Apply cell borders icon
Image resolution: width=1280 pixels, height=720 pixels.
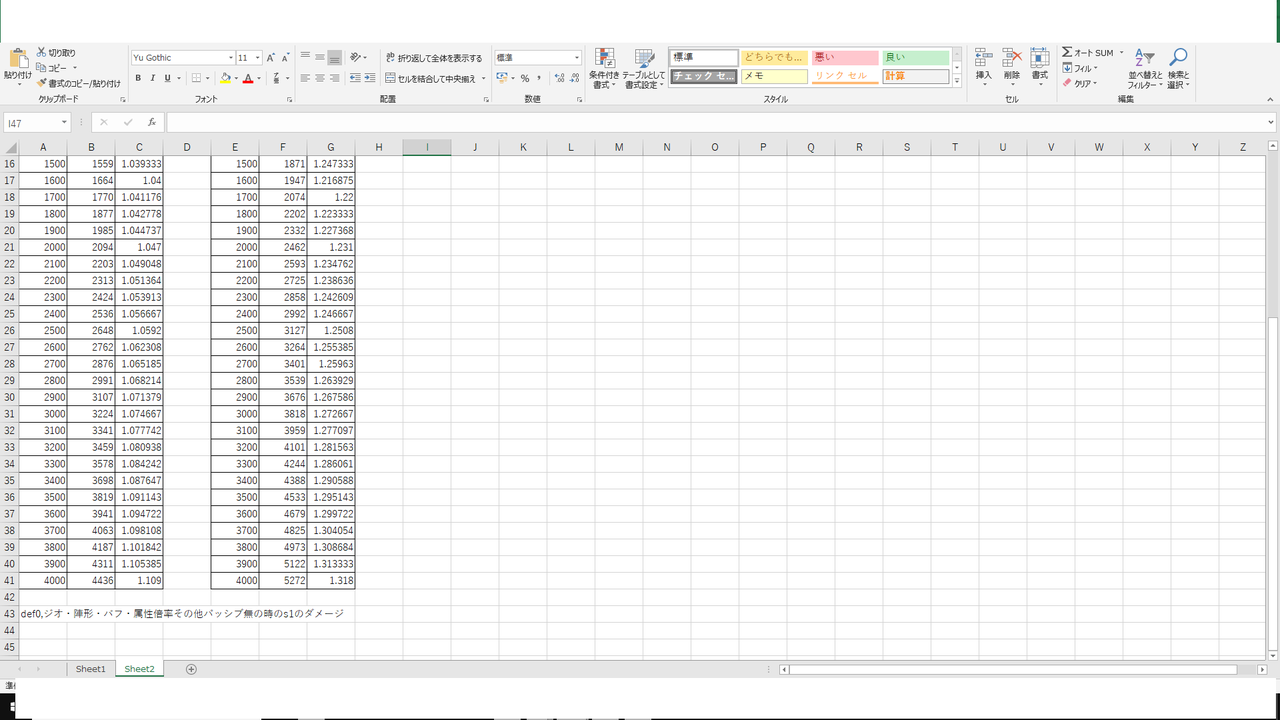coord(196,78)
